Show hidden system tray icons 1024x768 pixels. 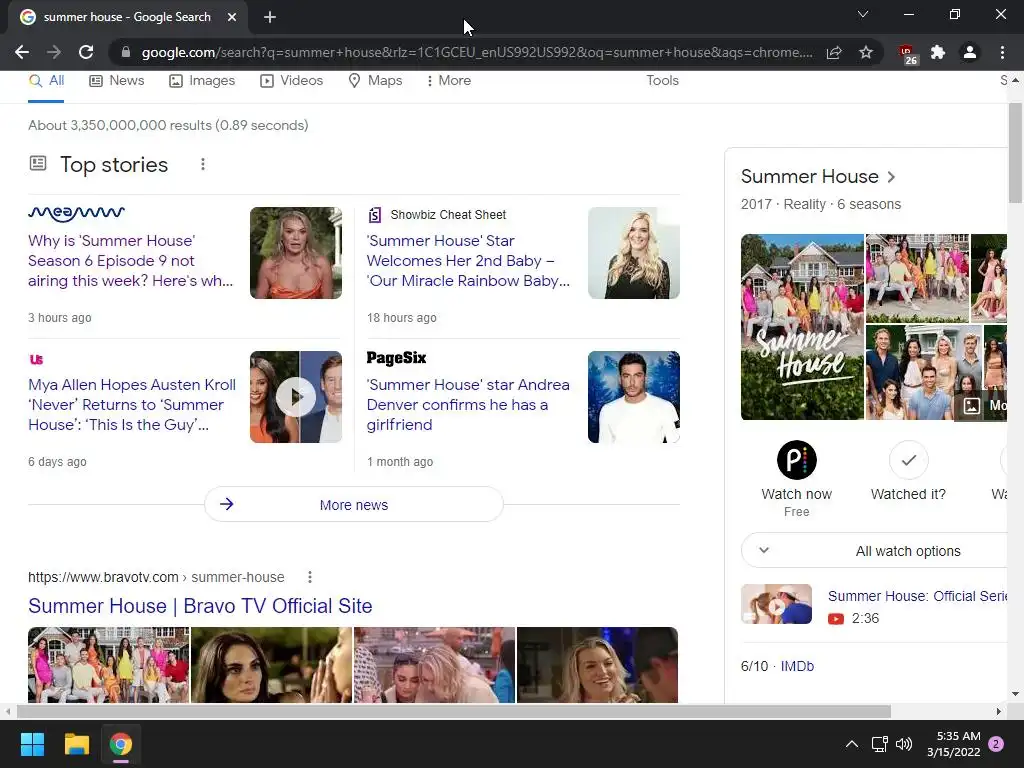pos(852,744)
